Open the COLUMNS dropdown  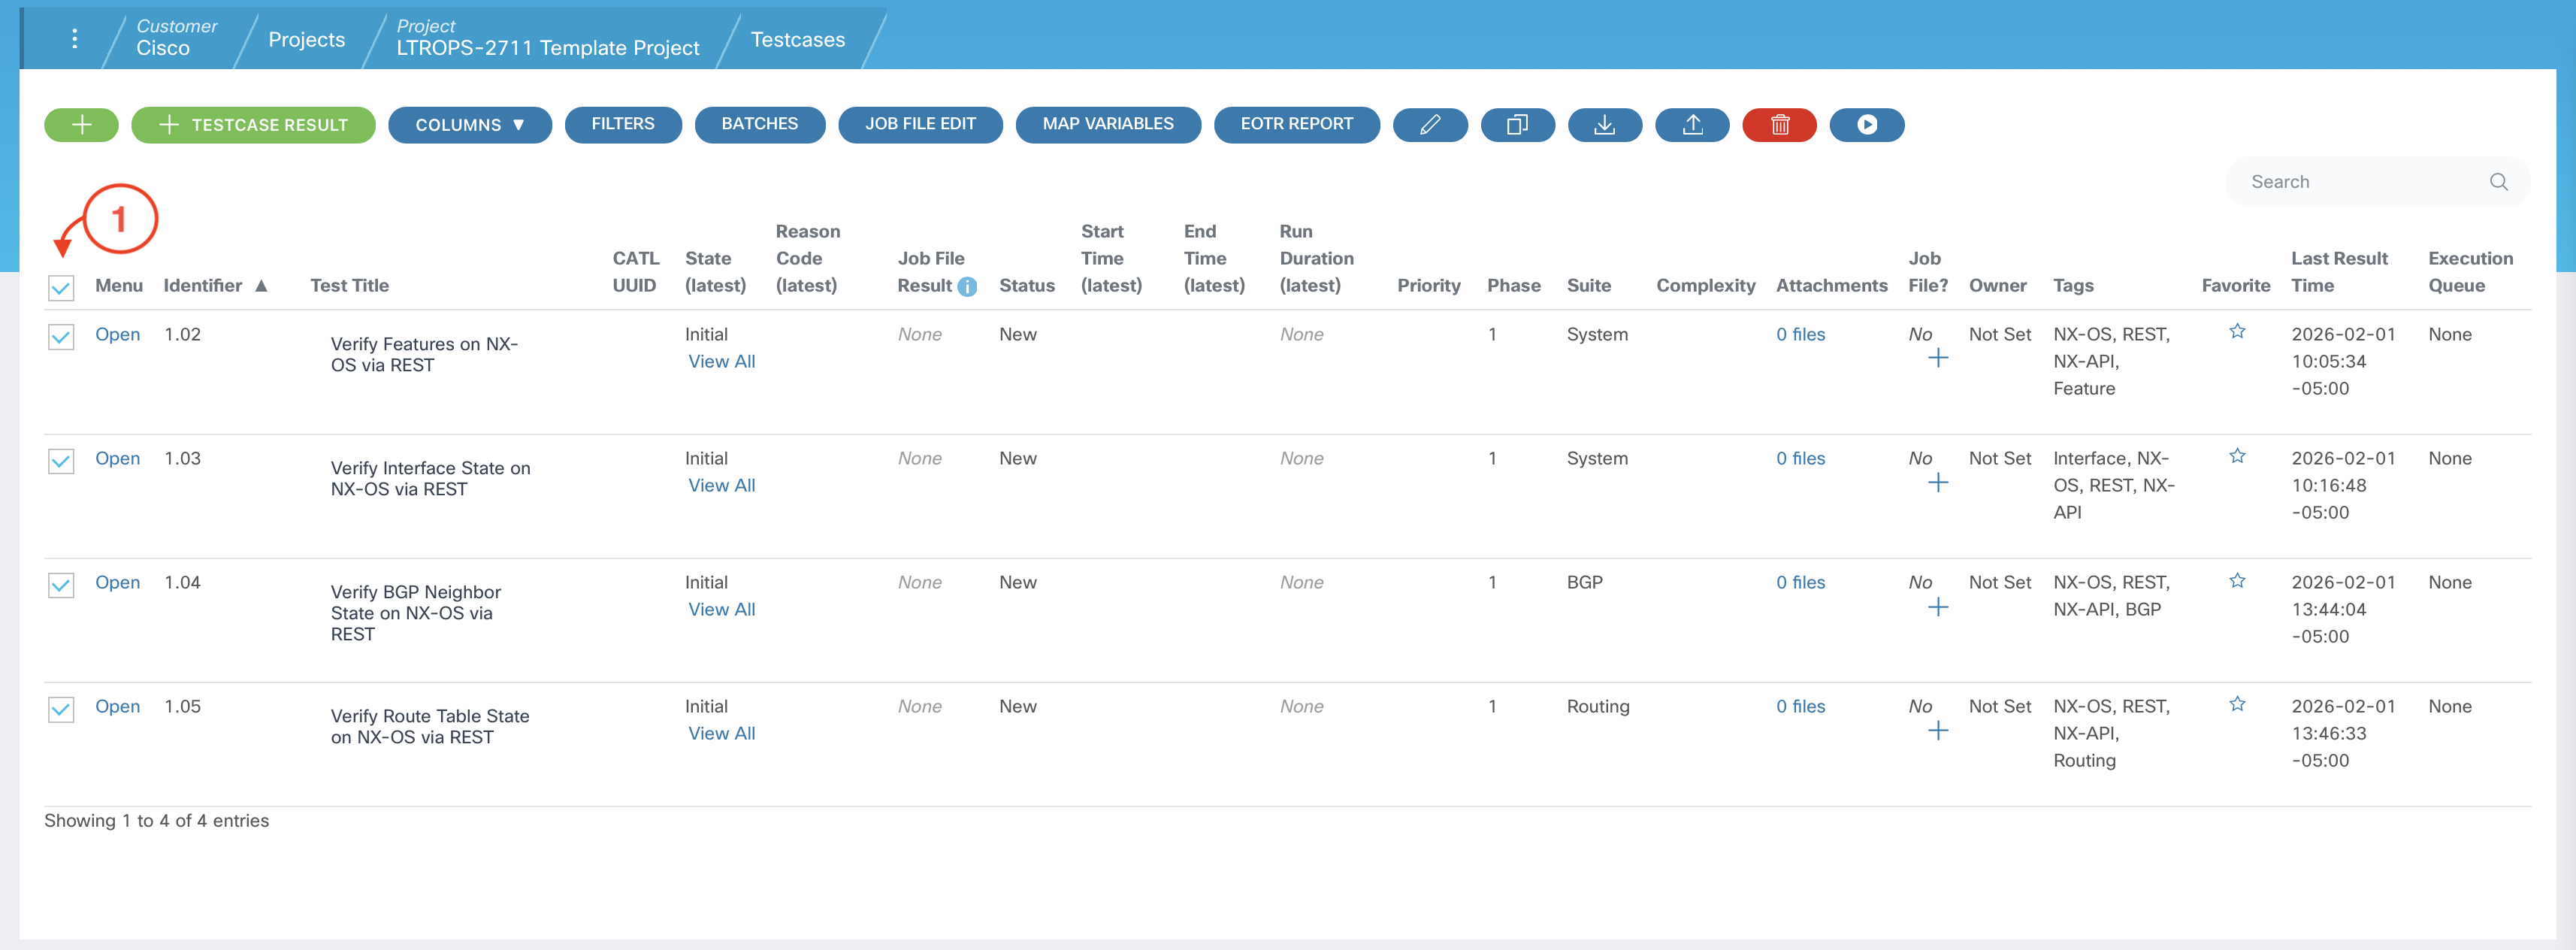[x=469, y=125]
